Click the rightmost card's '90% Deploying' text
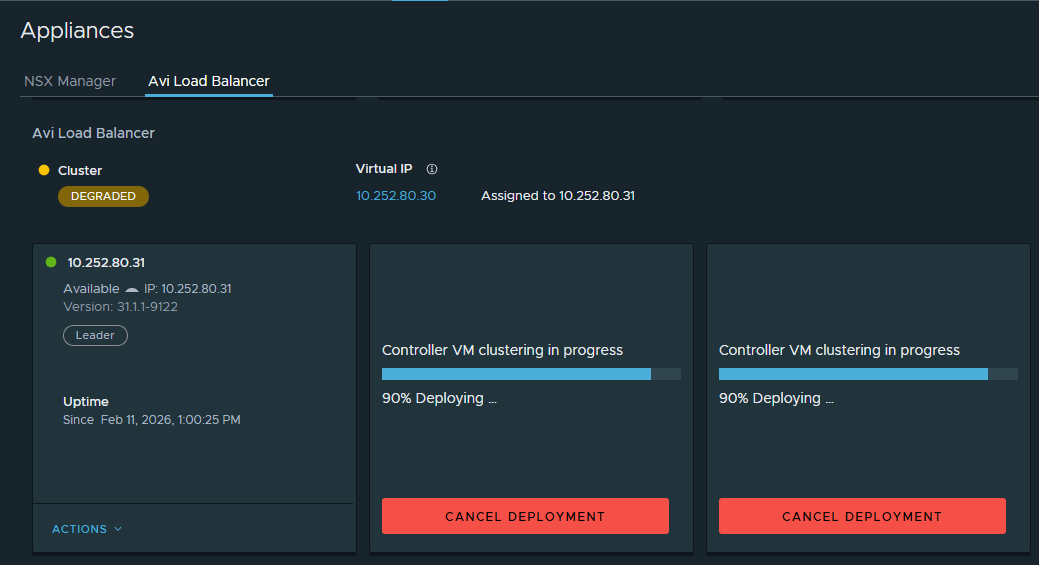The image size is (1039, 565). [776, 398]
